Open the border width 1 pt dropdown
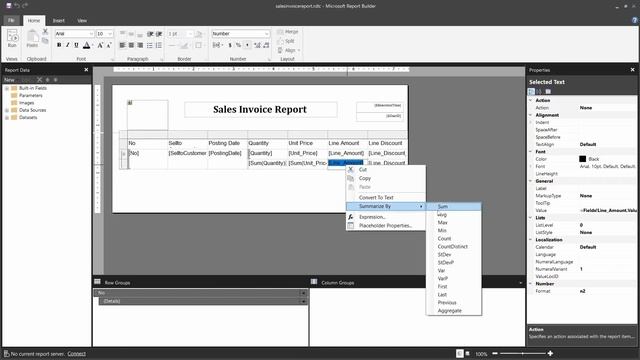 [190, 34]
